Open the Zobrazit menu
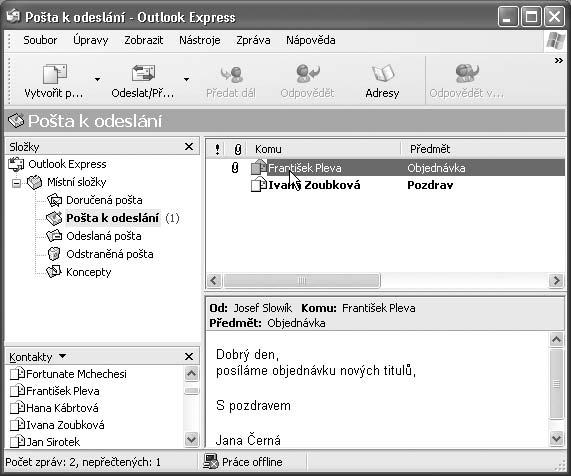Screen dimensions: 571x476 (x=143, y=40)
